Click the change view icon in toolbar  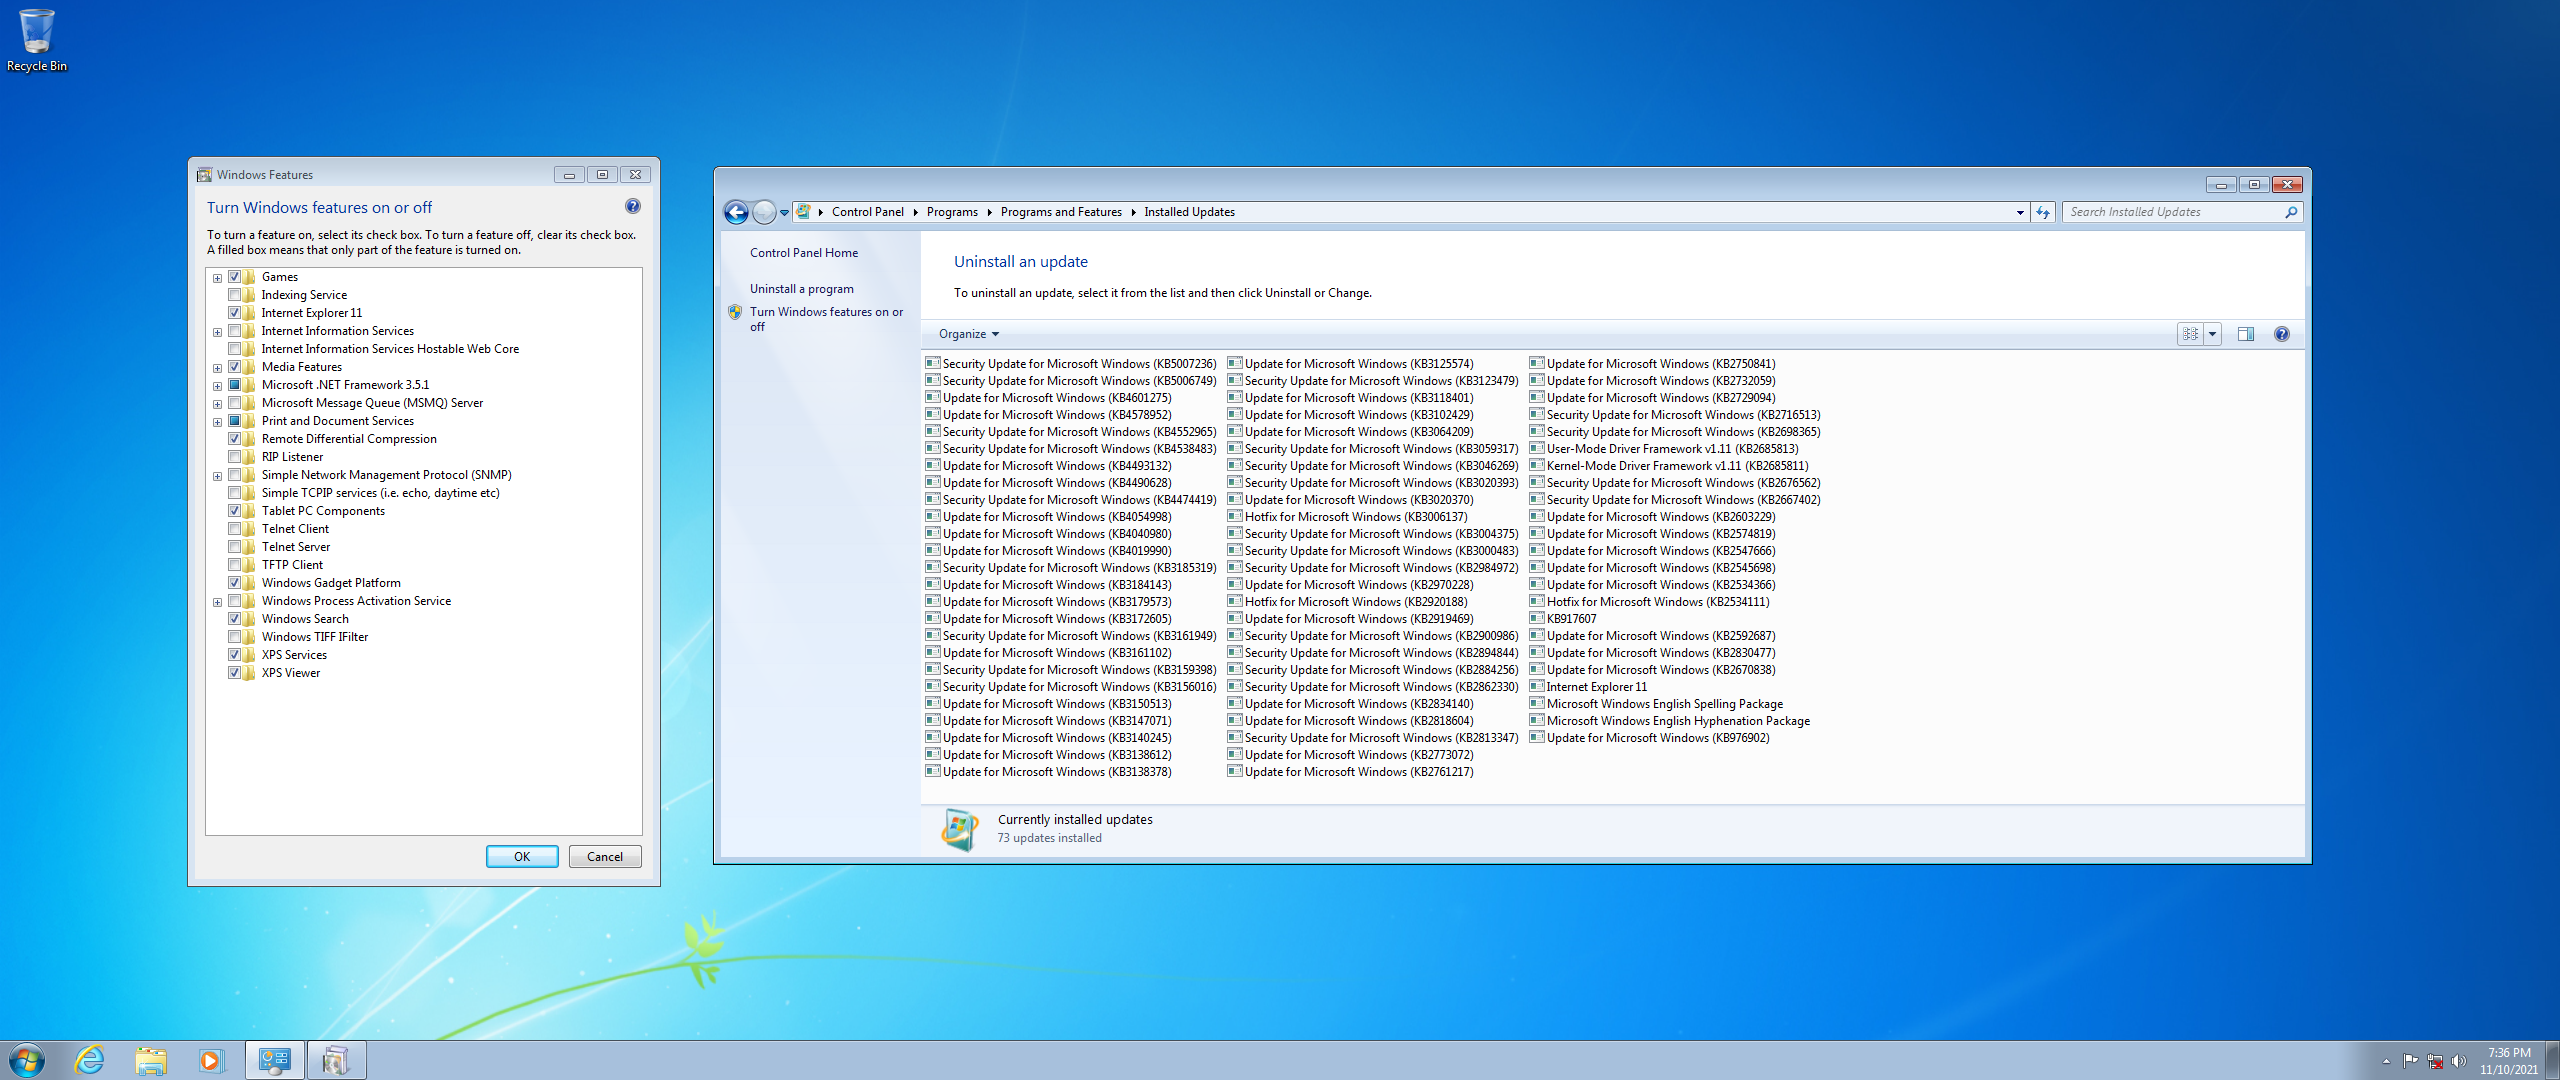(2190, 334)
